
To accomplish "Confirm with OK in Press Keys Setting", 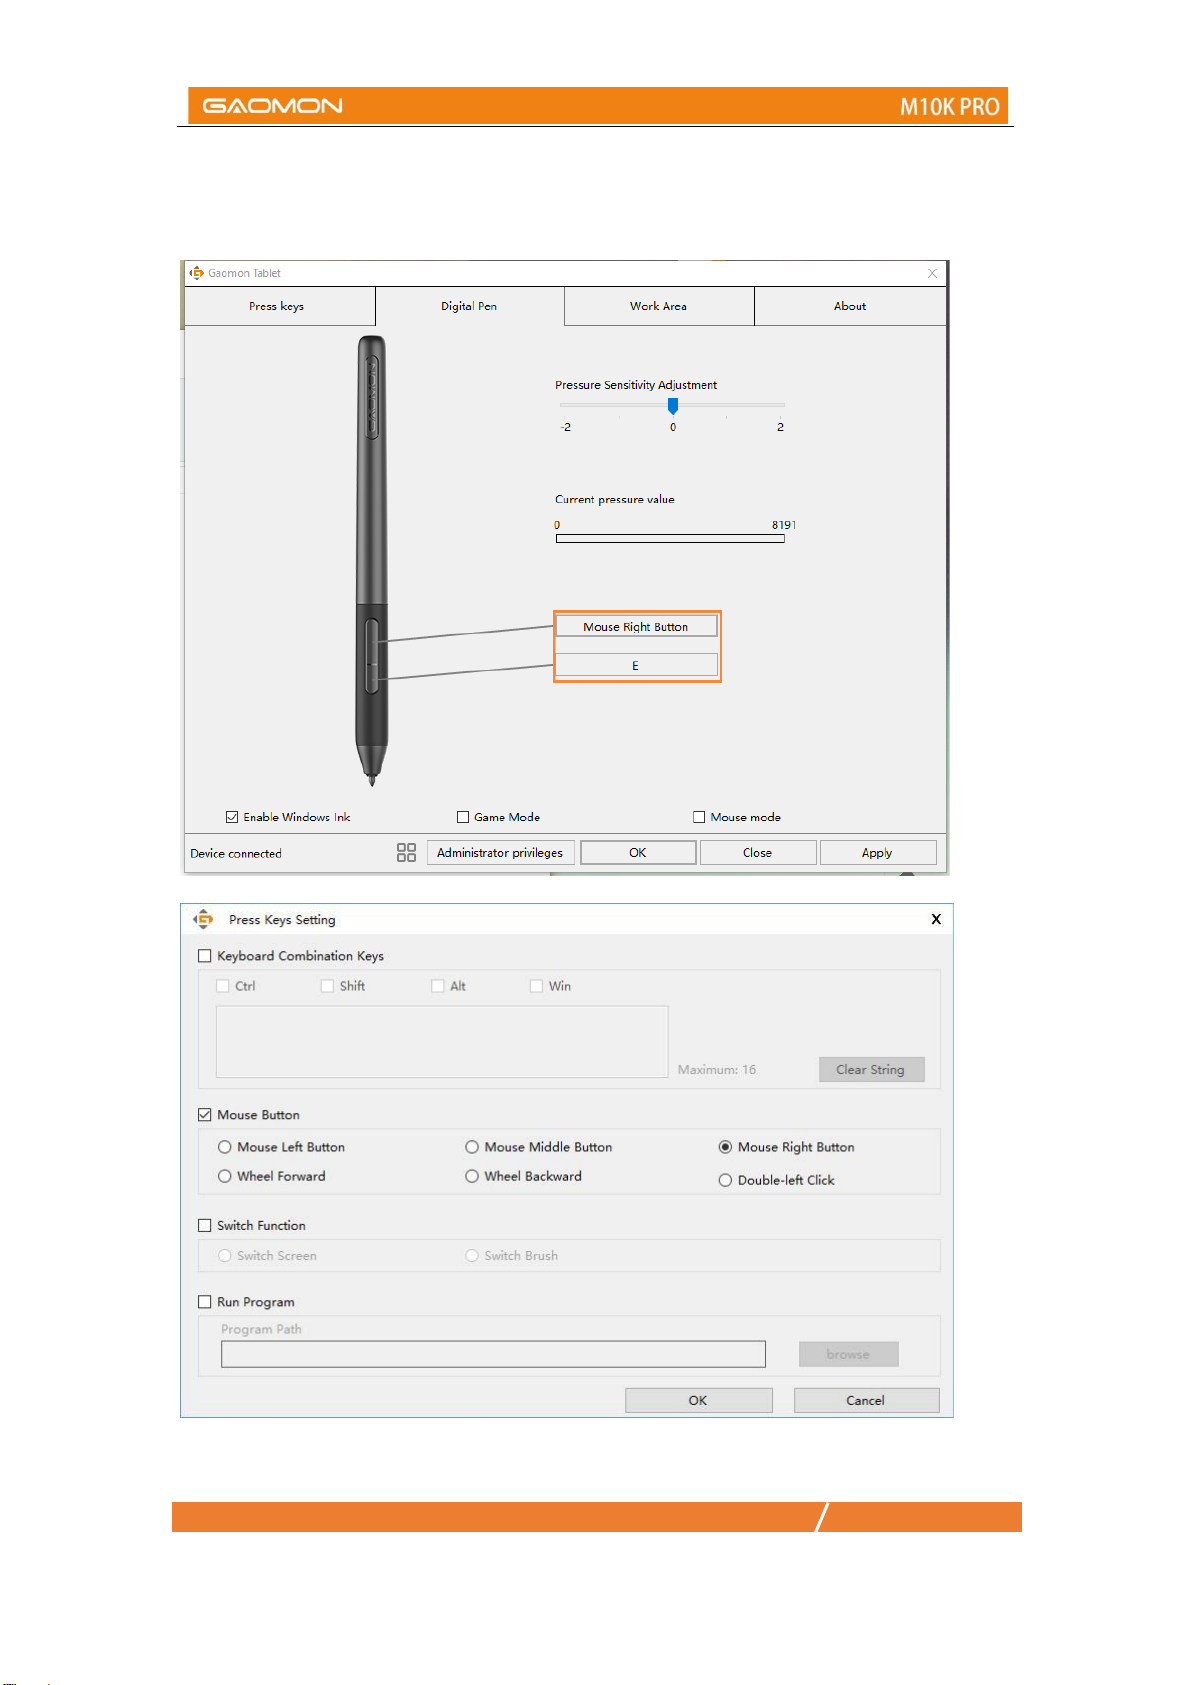I will 698,1400.
